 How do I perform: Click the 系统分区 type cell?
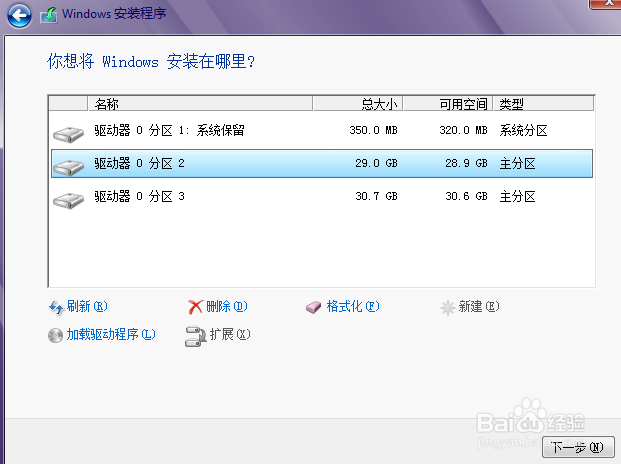[x=523, y=130]
